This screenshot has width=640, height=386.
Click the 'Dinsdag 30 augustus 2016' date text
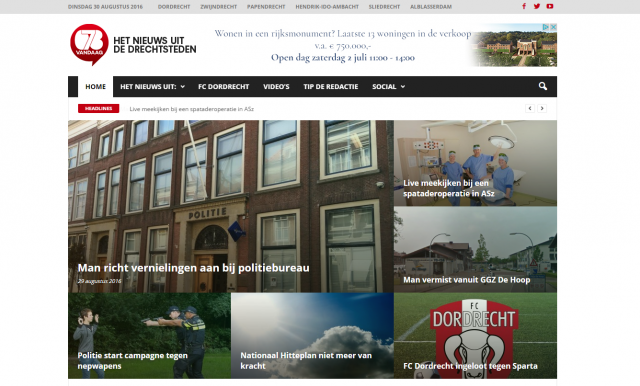105,7
